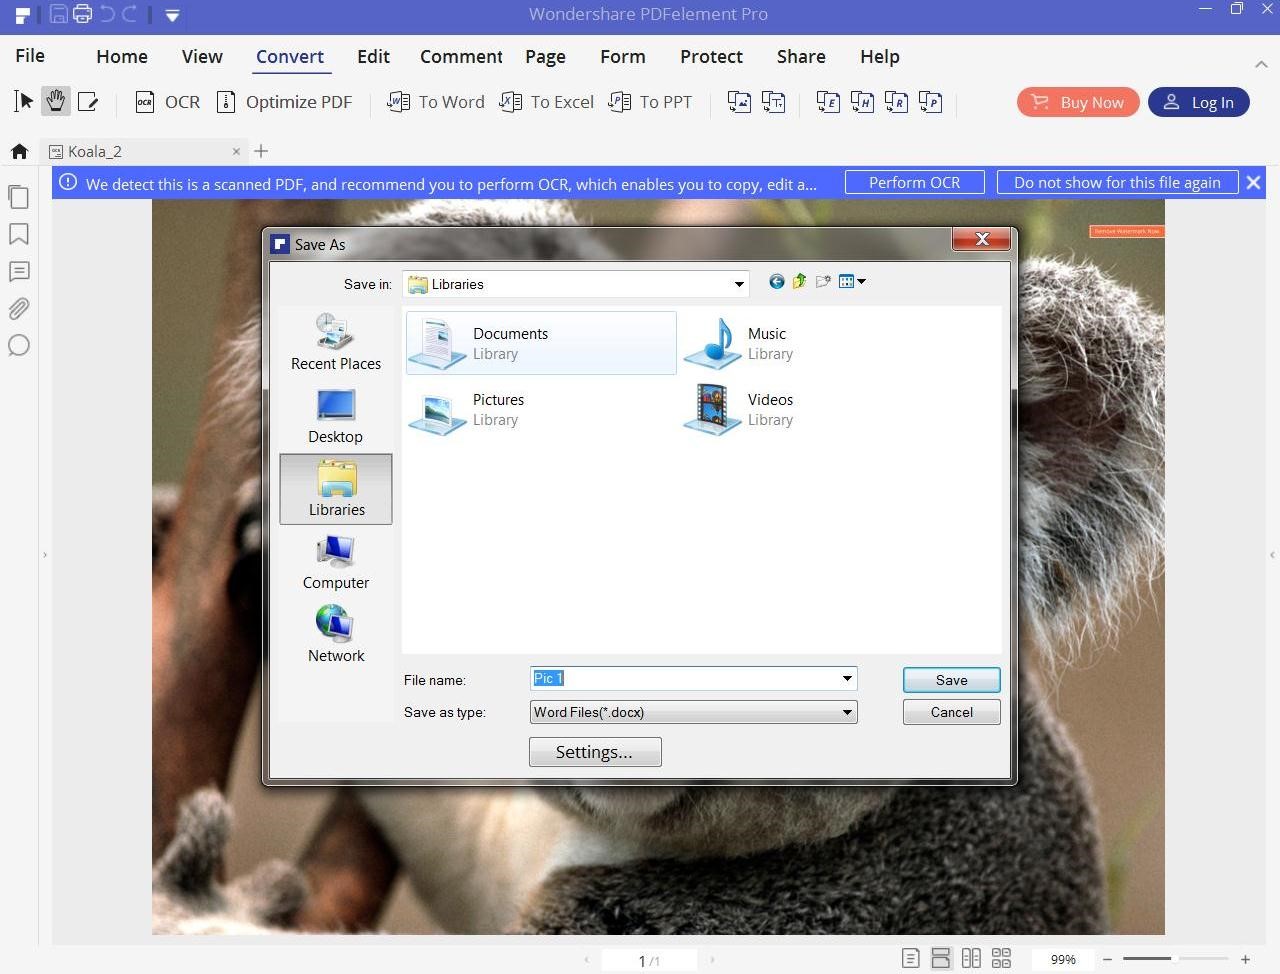The height and width of the screenshot is (974, 1280).
Task: Click the Buy Now button
Action: click(1078, 102)
